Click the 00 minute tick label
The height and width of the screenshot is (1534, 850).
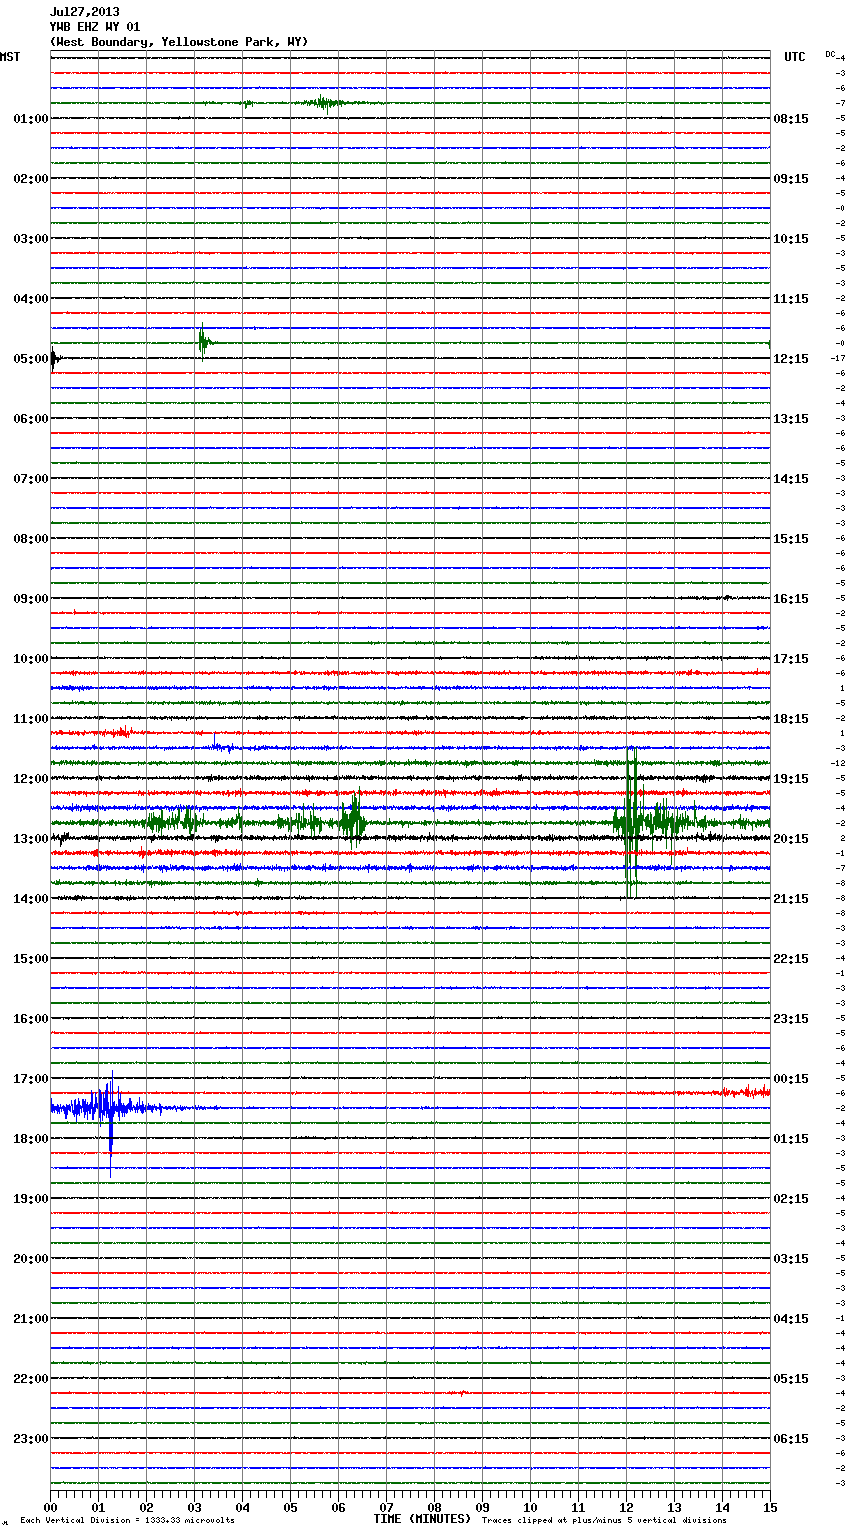(51, 1507)
